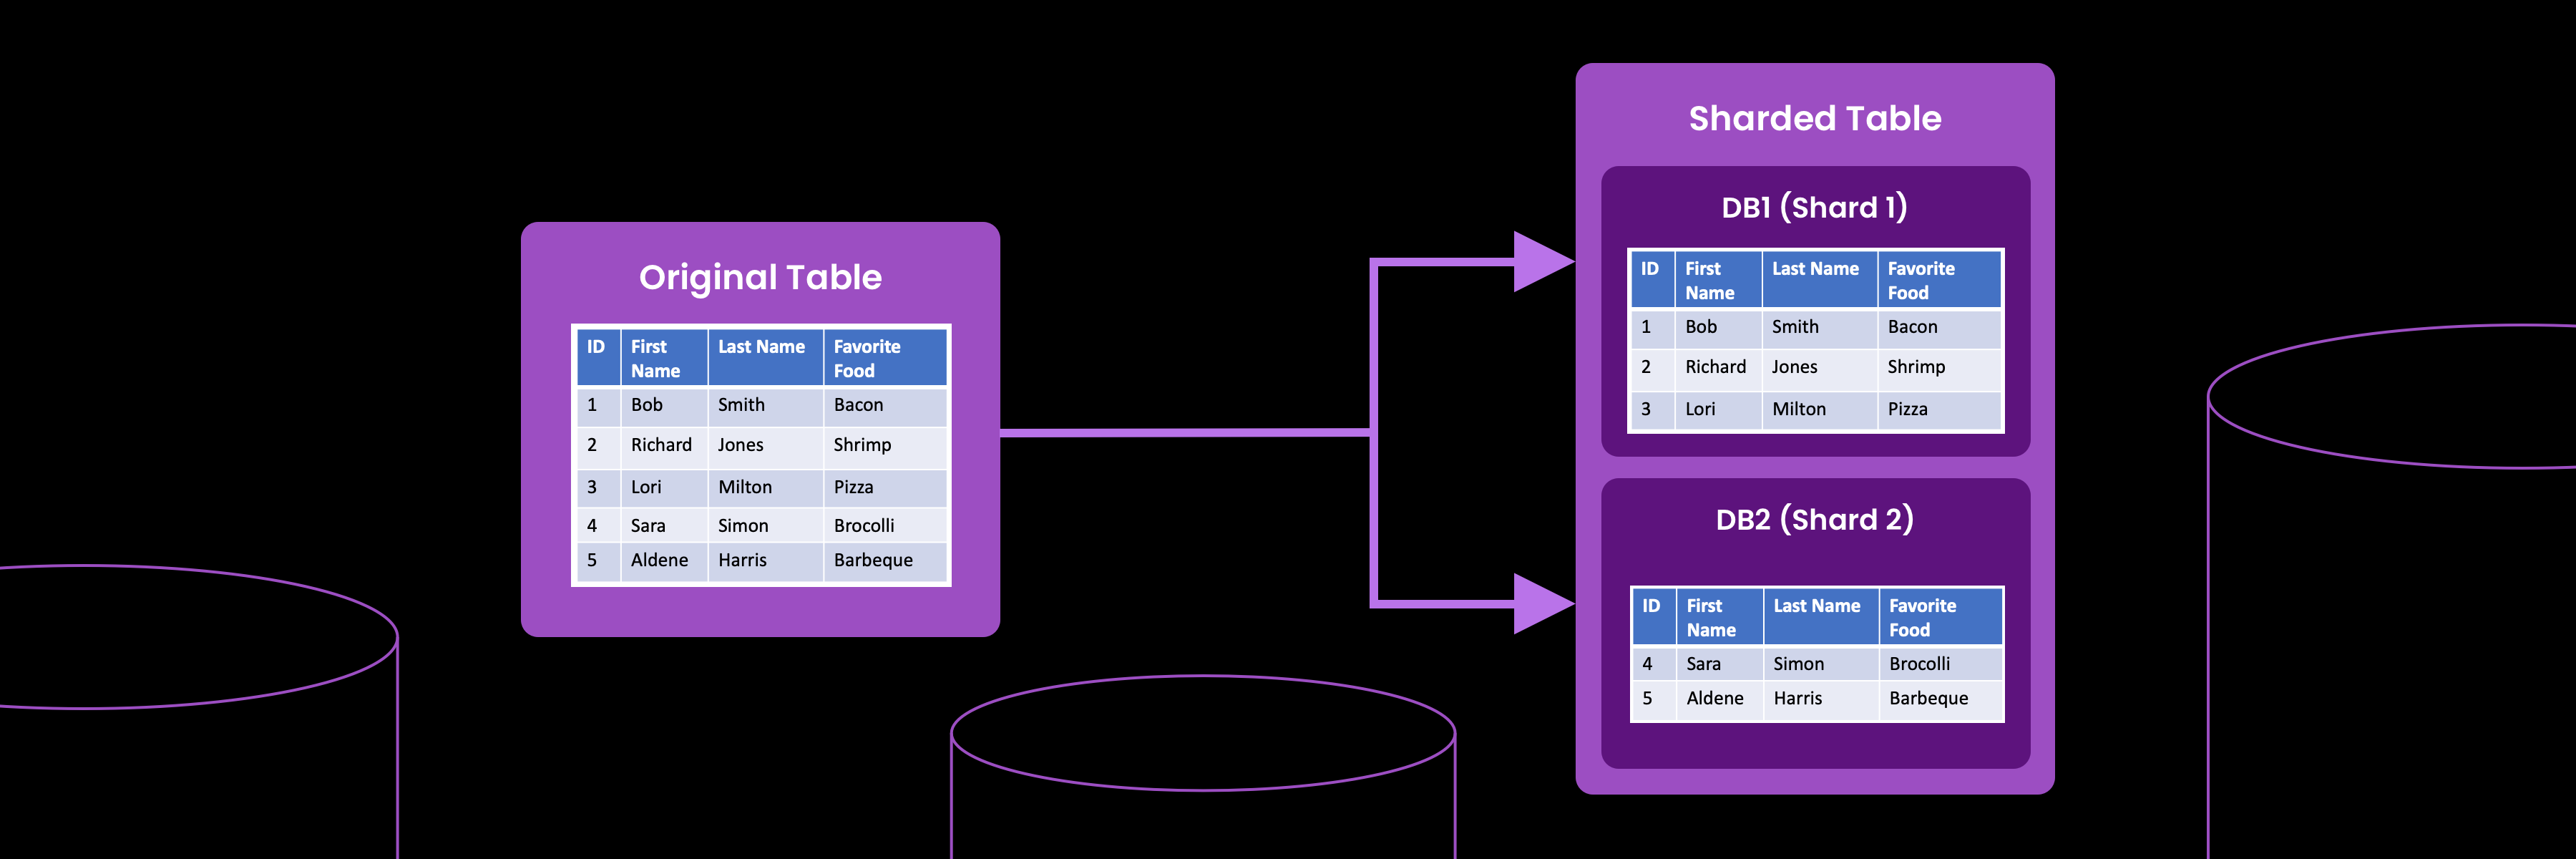Viewport: 2576px width, 859px height.
Task: Click the Pizza cell in DB1 table
Action: pyautogui.click(x=1907, y=409)
